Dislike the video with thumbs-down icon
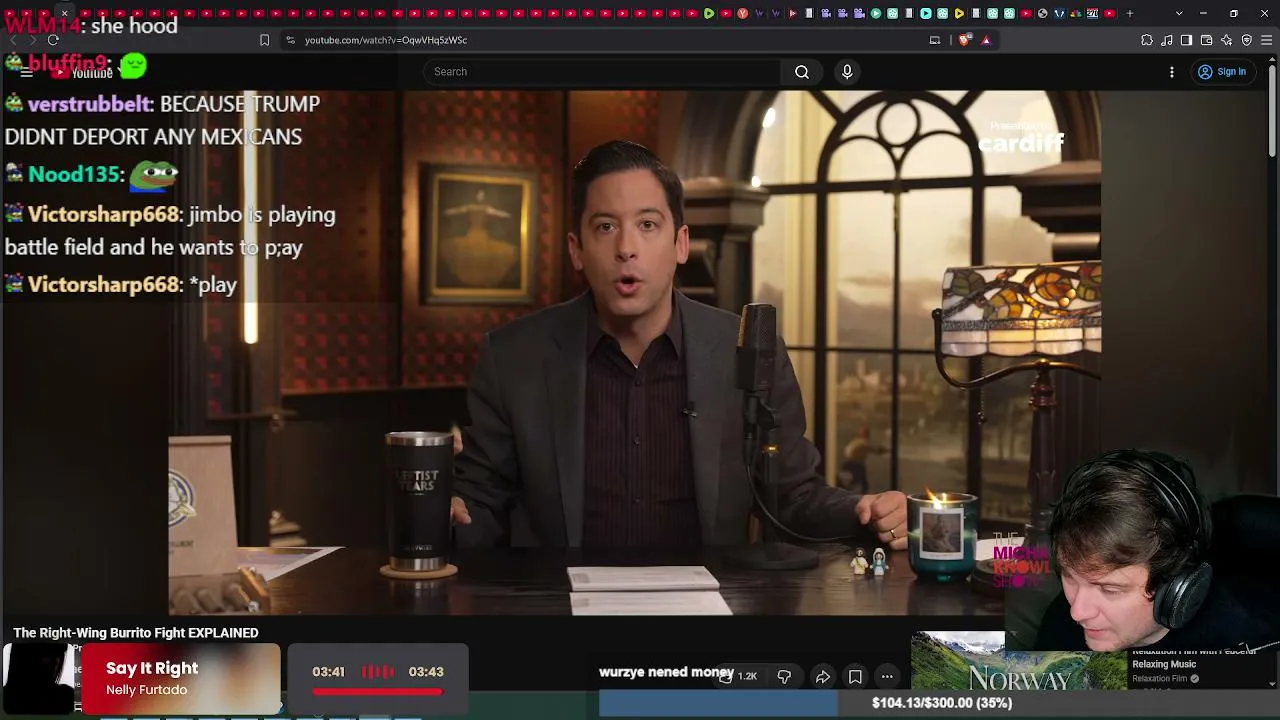The image size is (1280, 720). (784, 677)
